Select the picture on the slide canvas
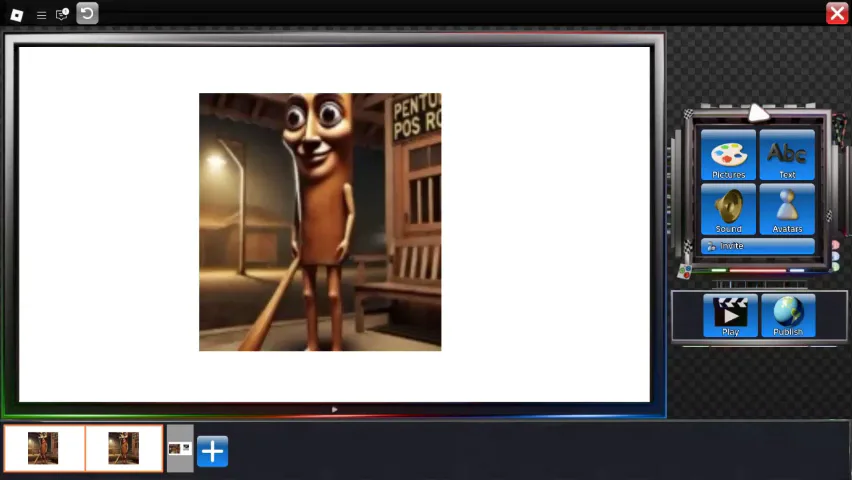 point(320,222)
